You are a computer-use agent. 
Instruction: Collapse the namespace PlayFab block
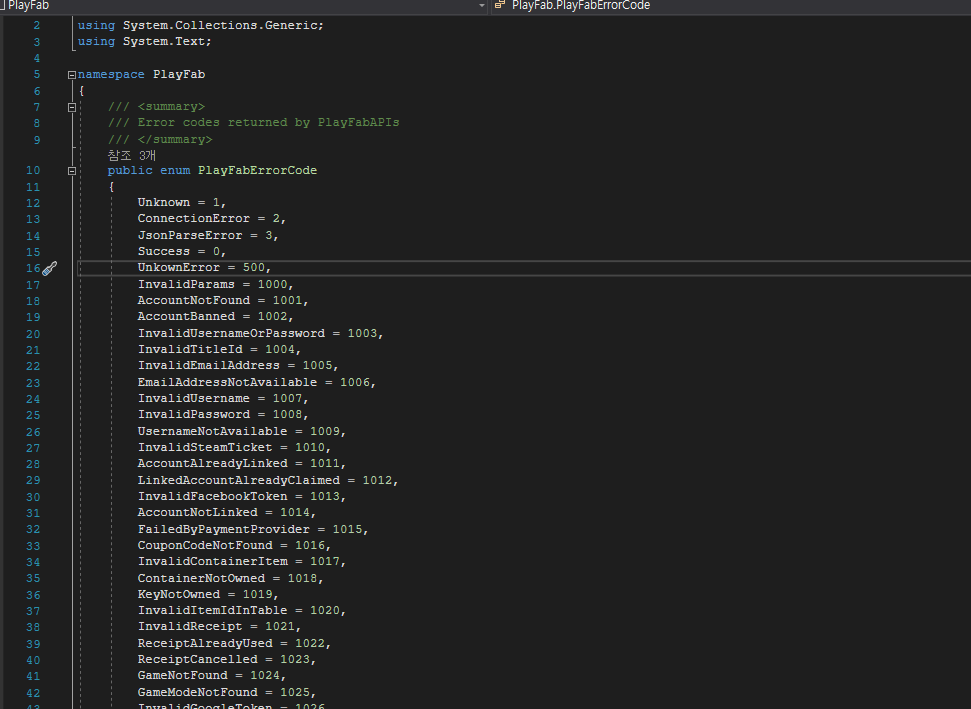click(72, 75)
